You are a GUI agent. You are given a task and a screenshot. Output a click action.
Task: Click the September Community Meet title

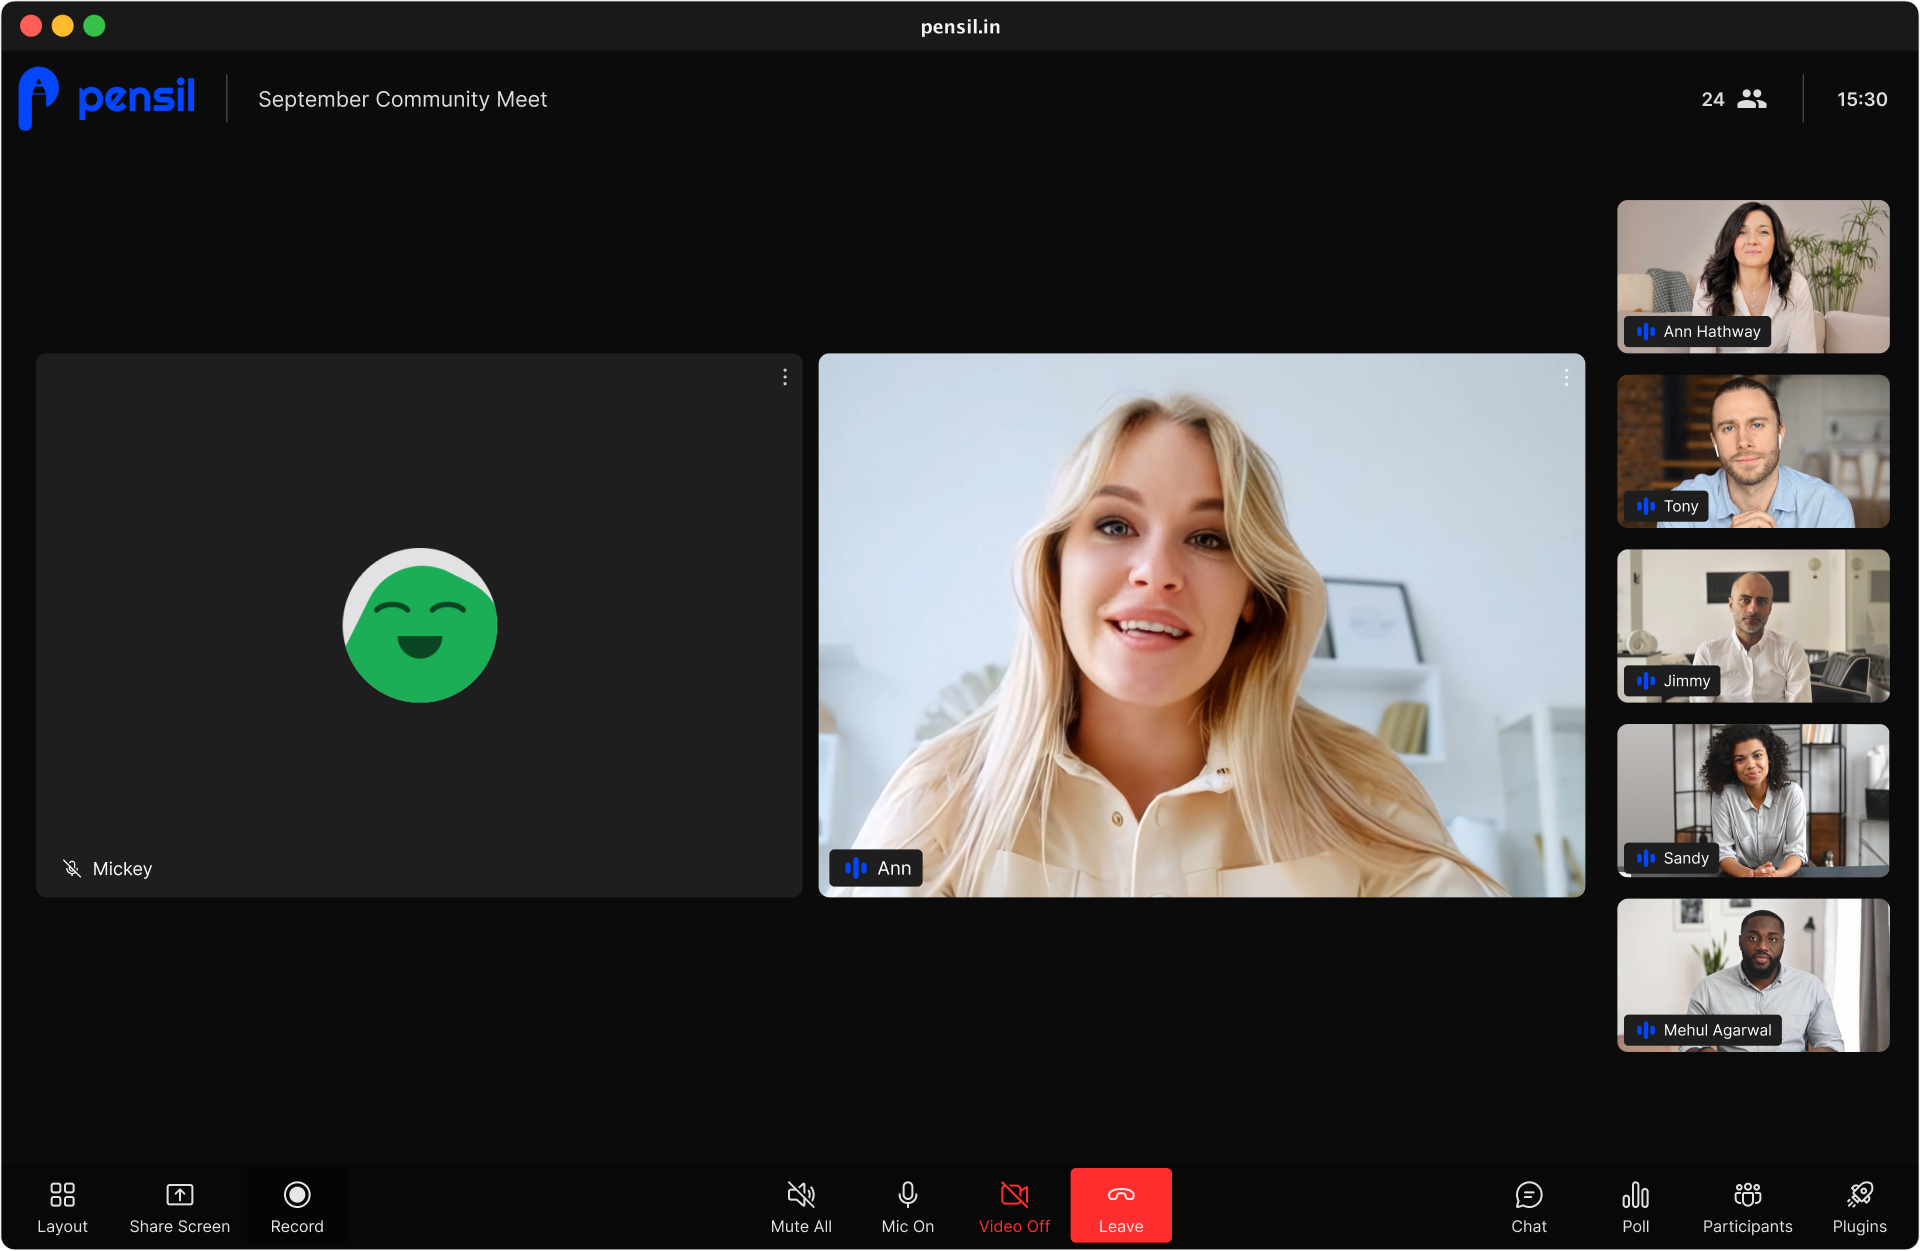pos(402,99)
